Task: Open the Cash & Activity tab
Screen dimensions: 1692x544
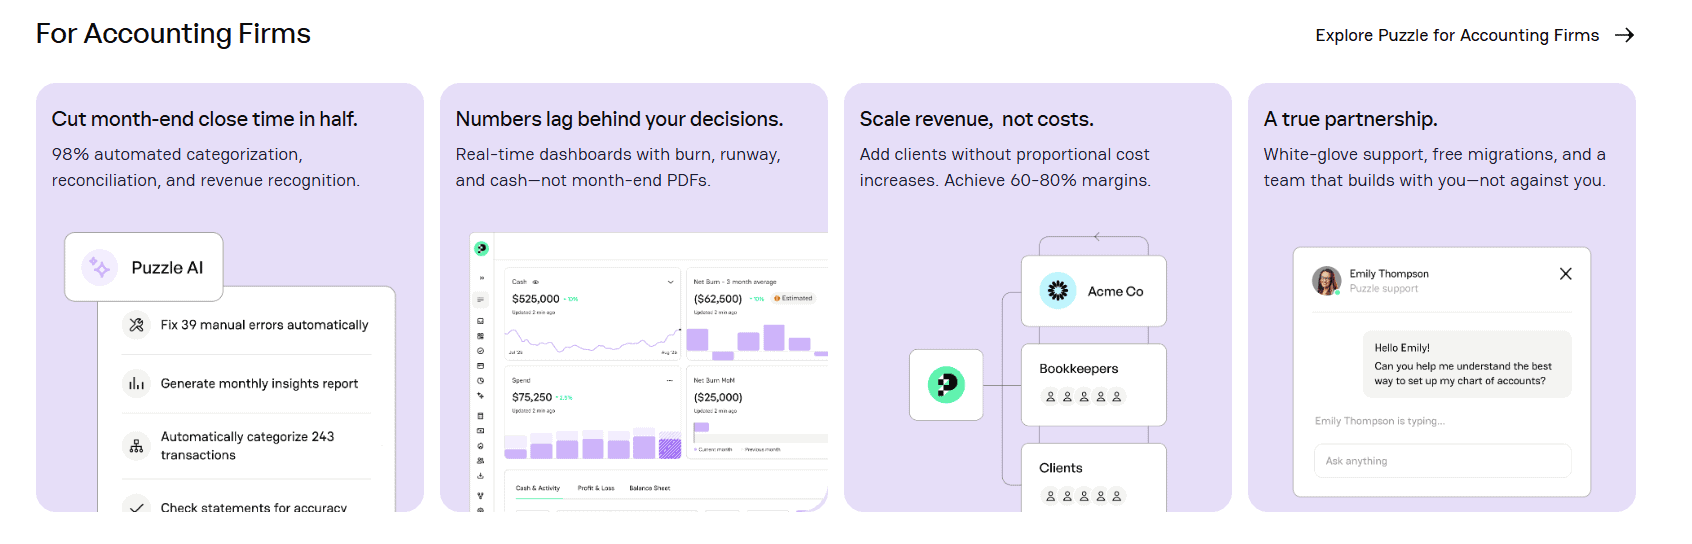Action: (538, 488)
